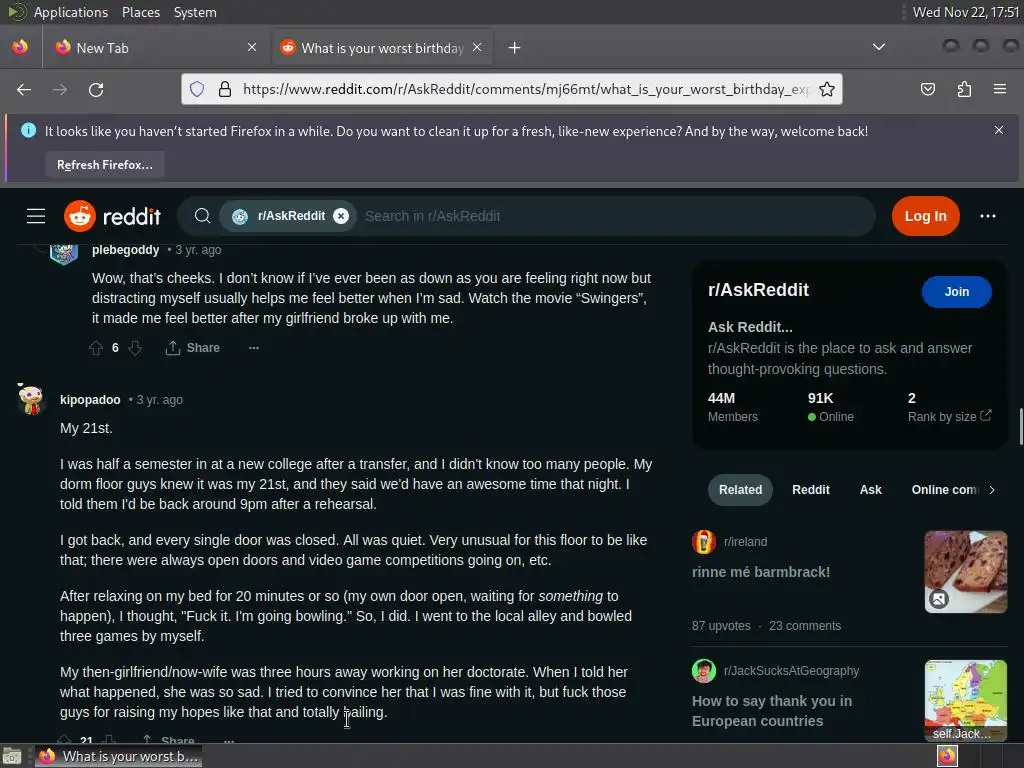Remove the r/AskReddit search filter
The width and height of the screenshot is (1024, 768).
(341, 216)
